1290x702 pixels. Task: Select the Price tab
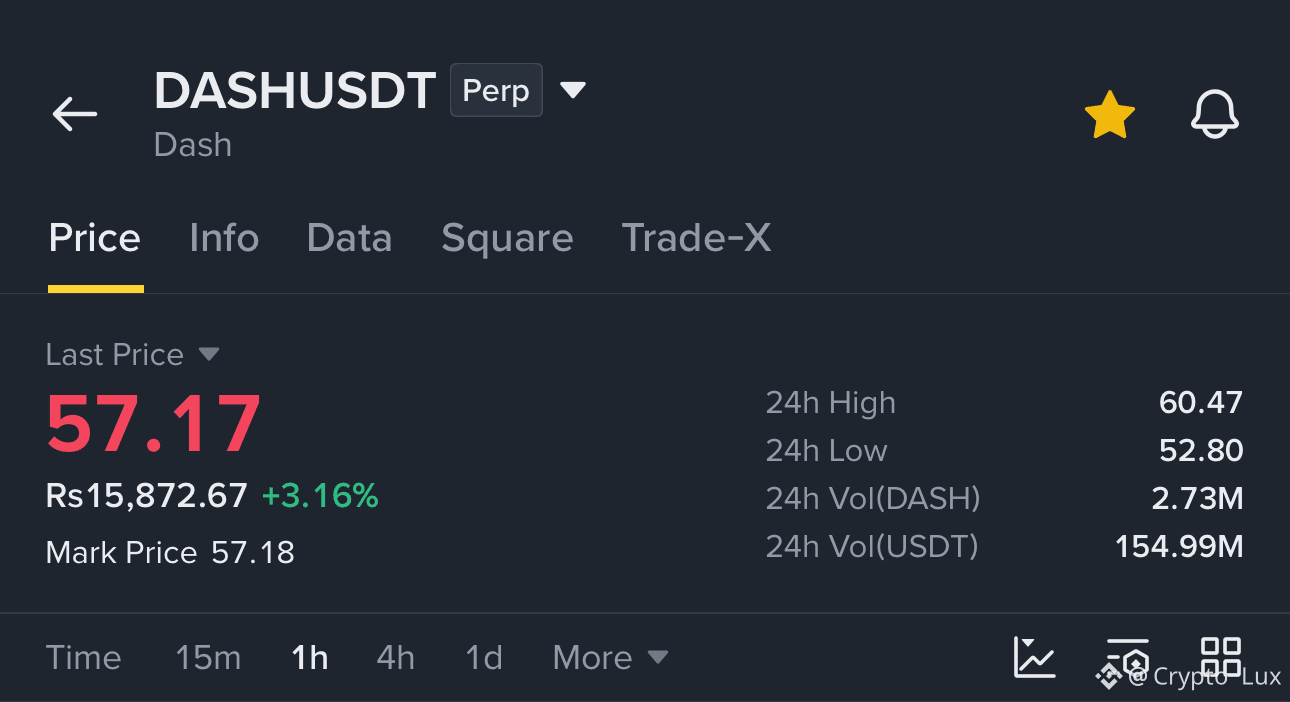click(95, 238)
